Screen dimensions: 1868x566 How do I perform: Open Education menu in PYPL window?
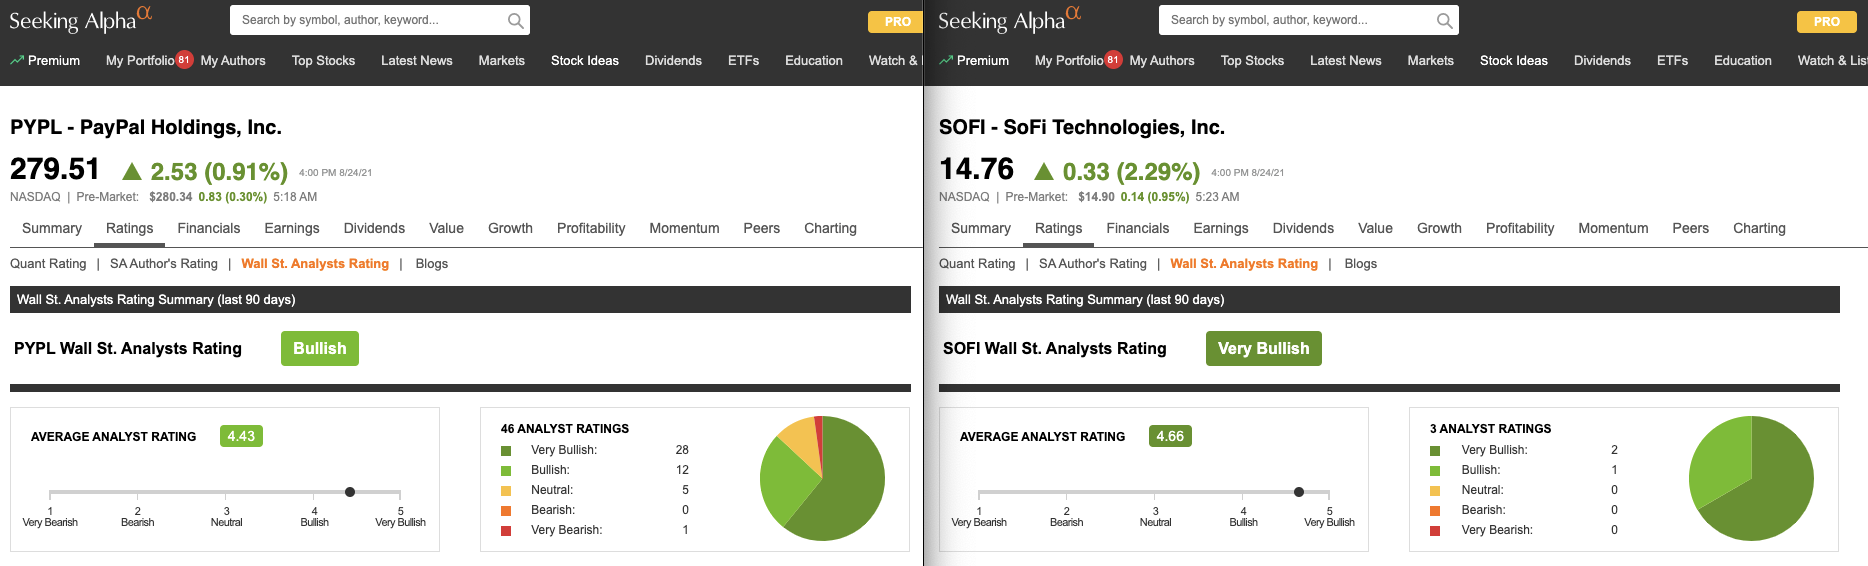pos(814,60)
